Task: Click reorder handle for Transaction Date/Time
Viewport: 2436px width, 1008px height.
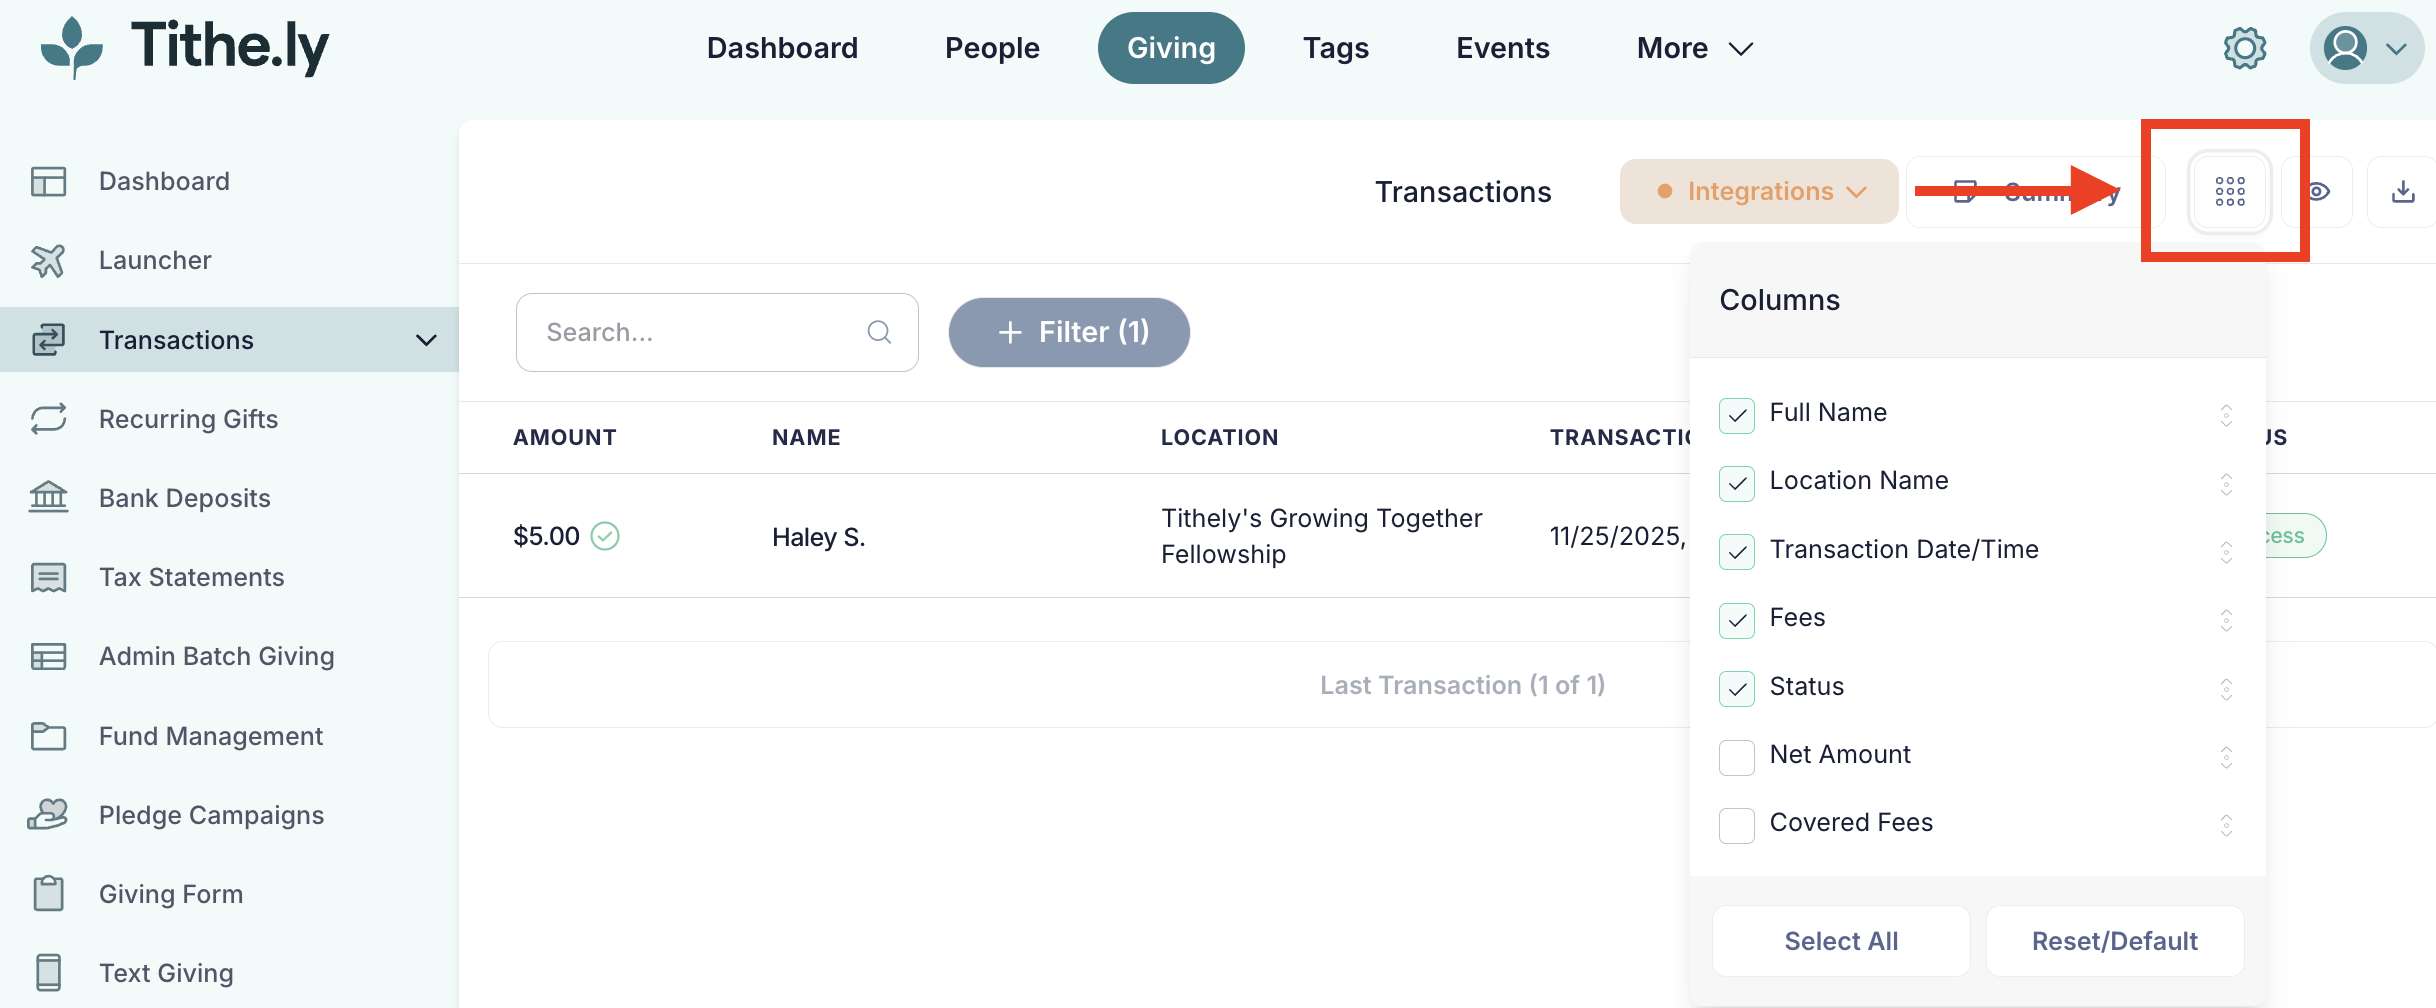Action: coord(2226,552)
